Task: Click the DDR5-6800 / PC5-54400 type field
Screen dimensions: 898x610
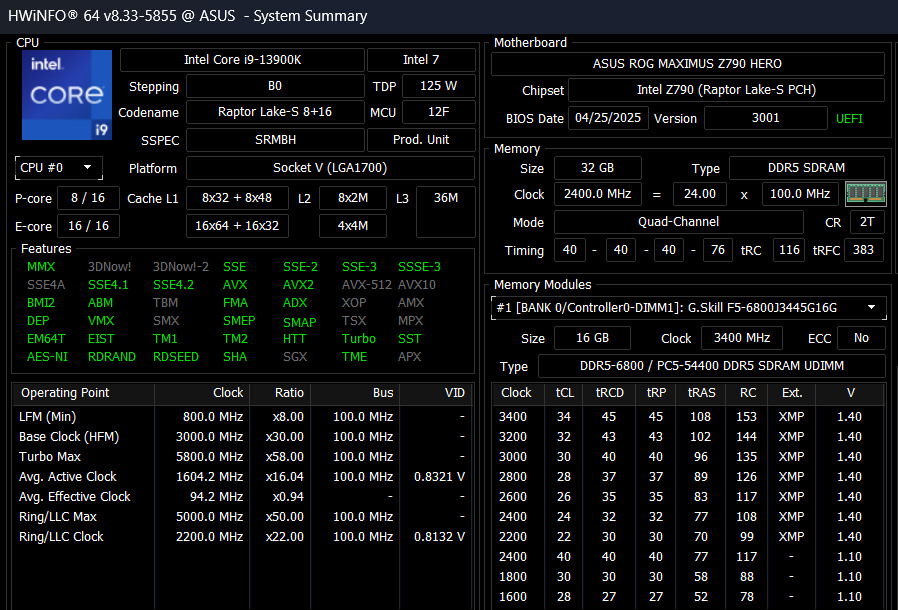Action: click(712, 366)
